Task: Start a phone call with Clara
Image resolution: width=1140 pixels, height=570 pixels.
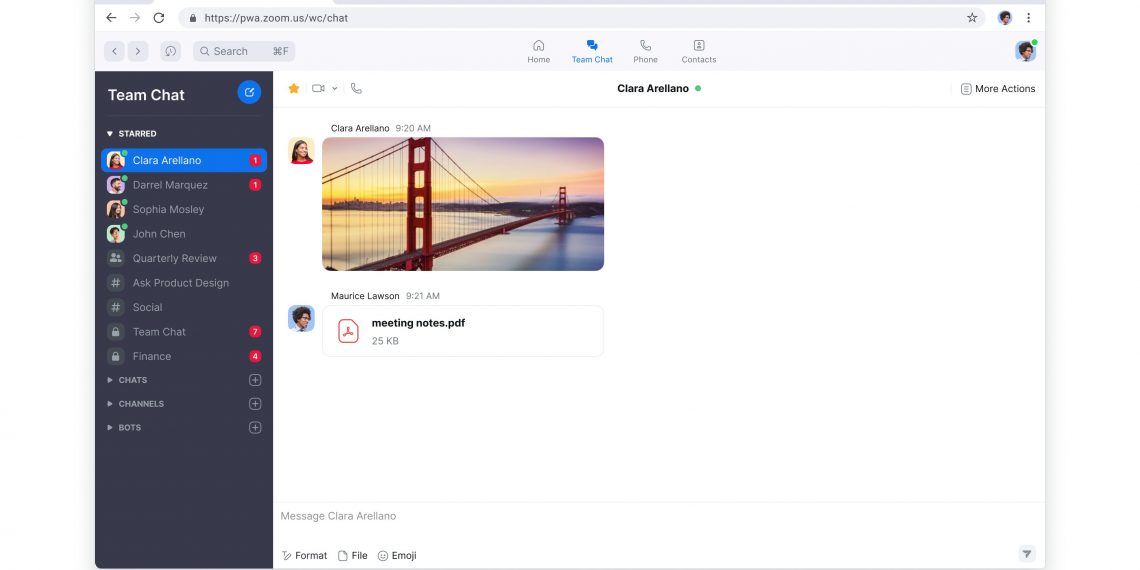Action: click(x=356, y=89)
